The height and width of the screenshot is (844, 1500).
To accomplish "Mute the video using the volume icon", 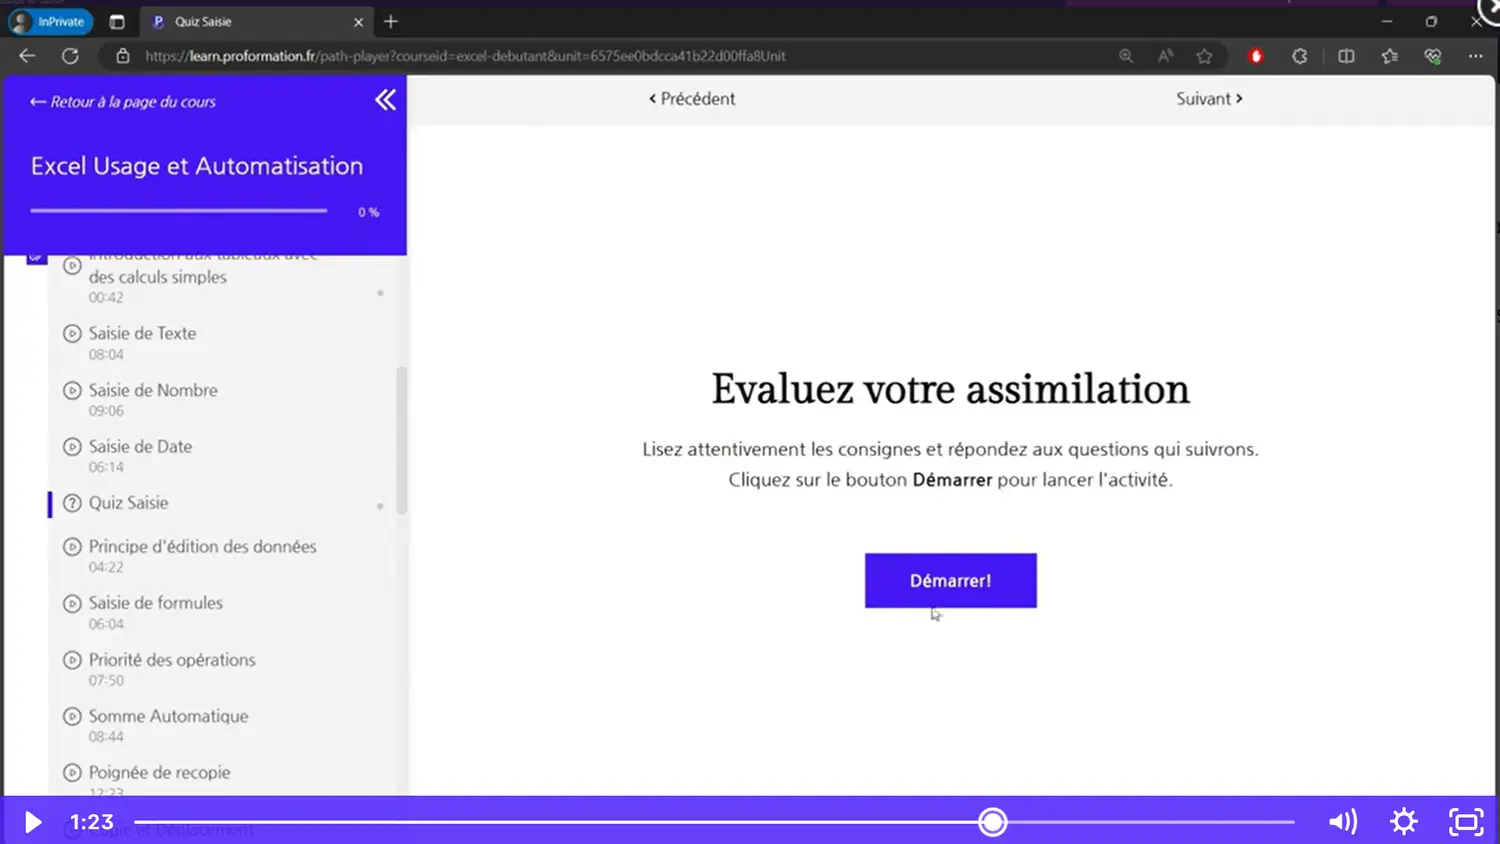I will (x=1342, y=822).
